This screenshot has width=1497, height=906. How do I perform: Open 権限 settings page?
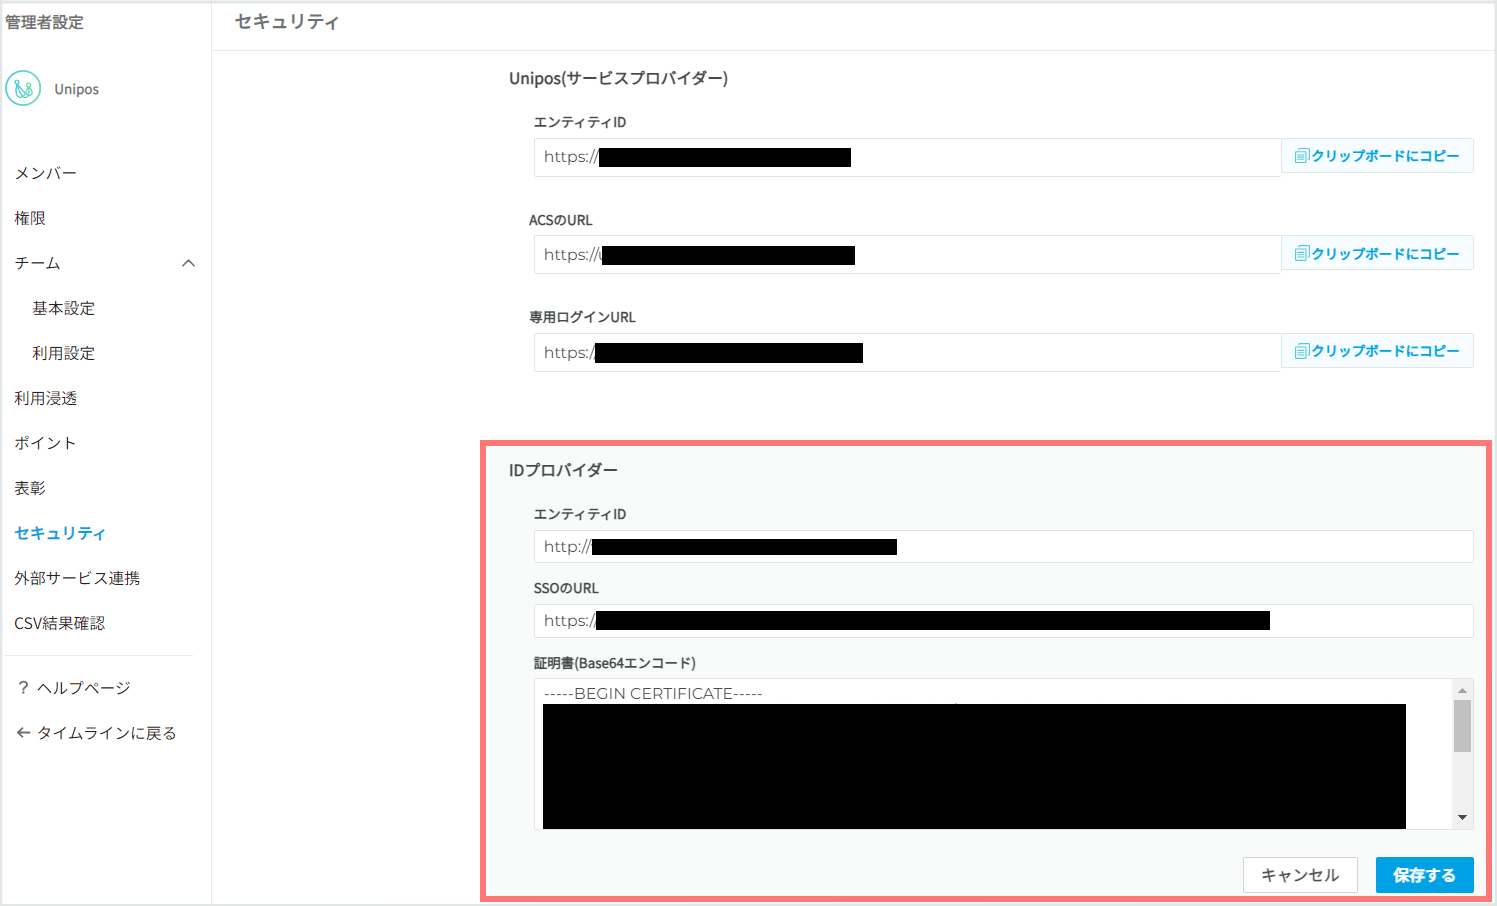click(x=30, y=218)
